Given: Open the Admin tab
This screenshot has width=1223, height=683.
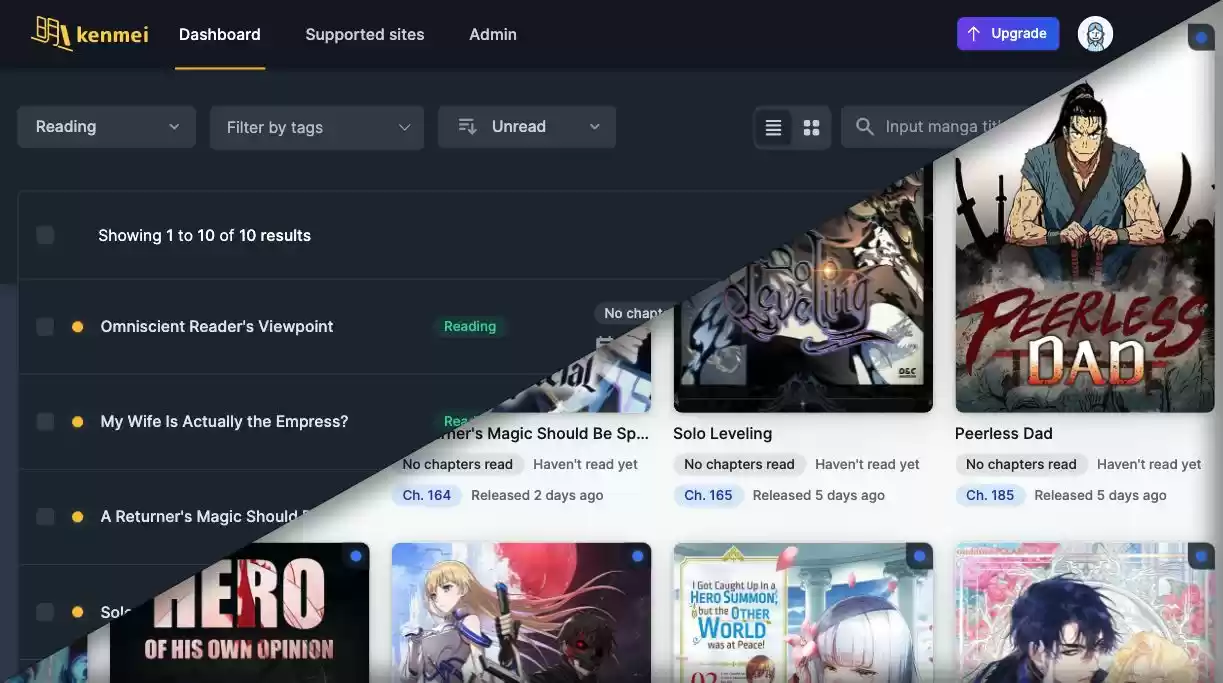Looking at the screenshot, I should (x=493, y=34).
